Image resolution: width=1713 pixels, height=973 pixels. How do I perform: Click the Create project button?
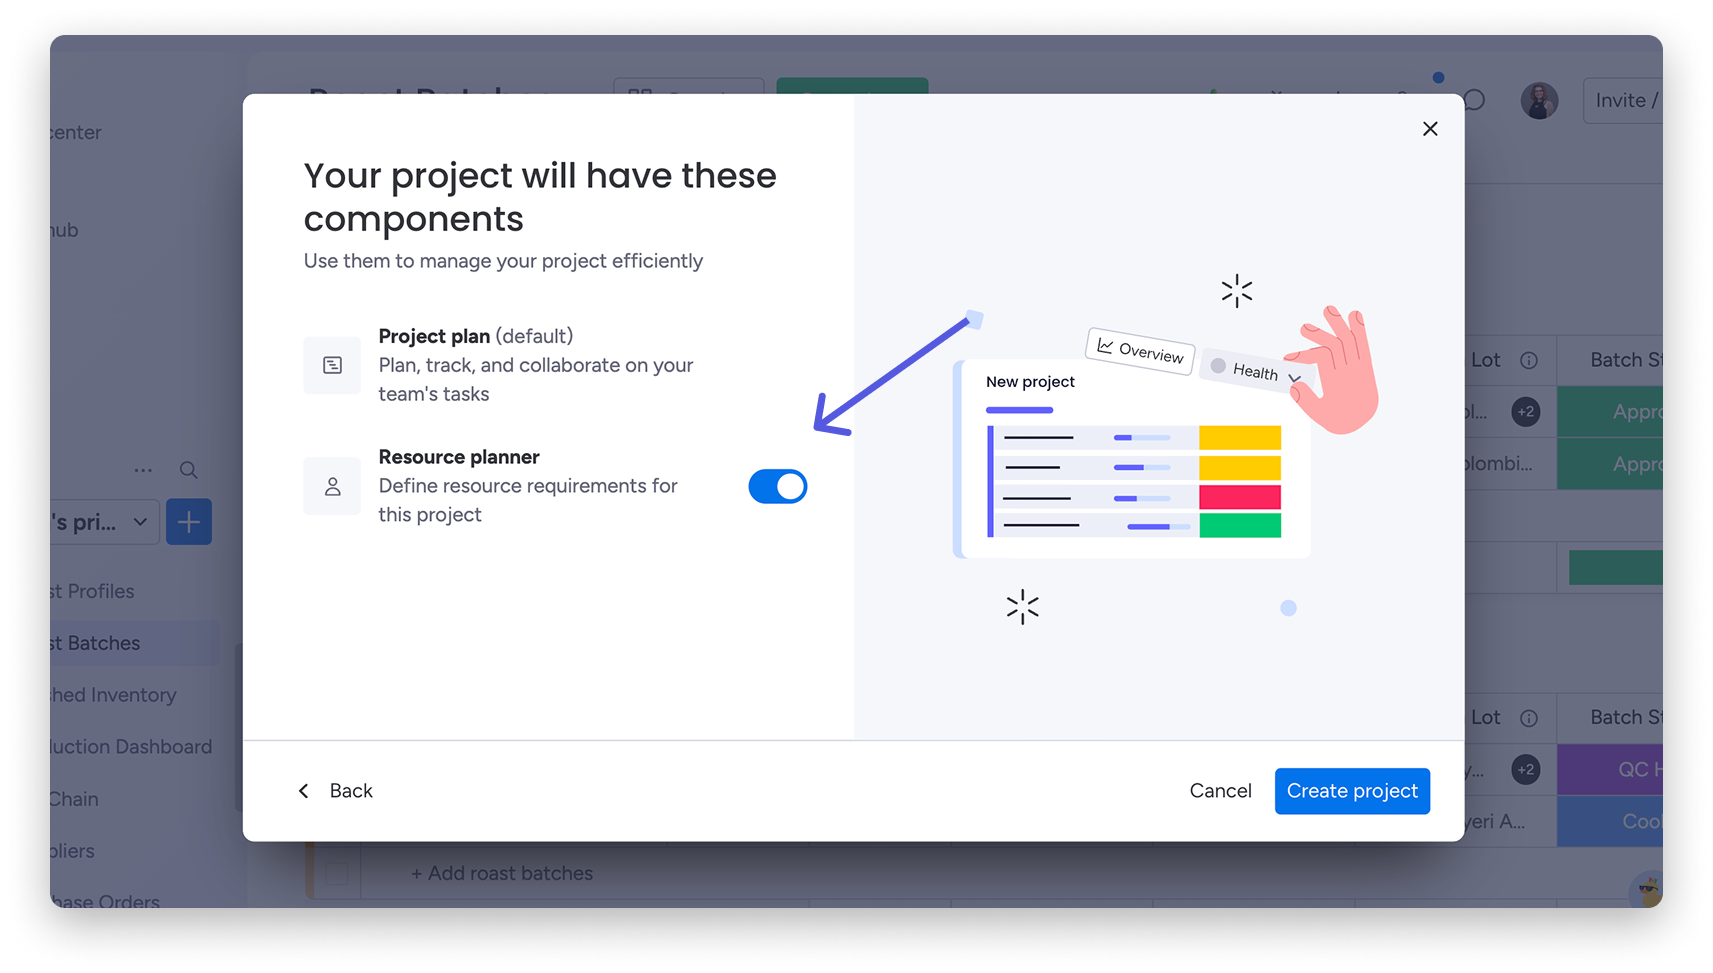click(x=1352, y=791)
